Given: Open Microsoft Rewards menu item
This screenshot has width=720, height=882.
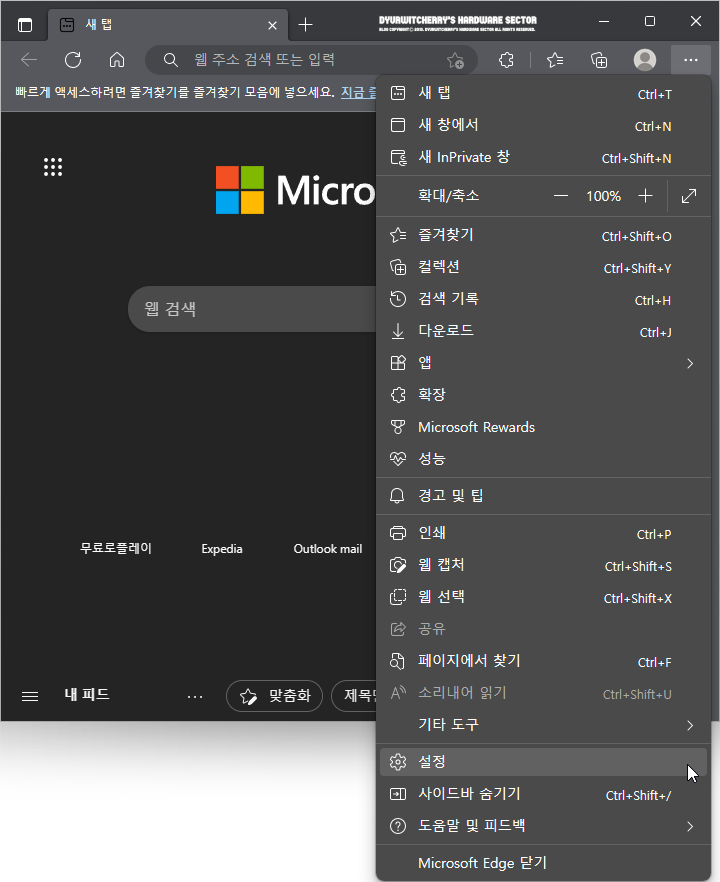Looking at the screenshot, I should [x=543, y=428].
